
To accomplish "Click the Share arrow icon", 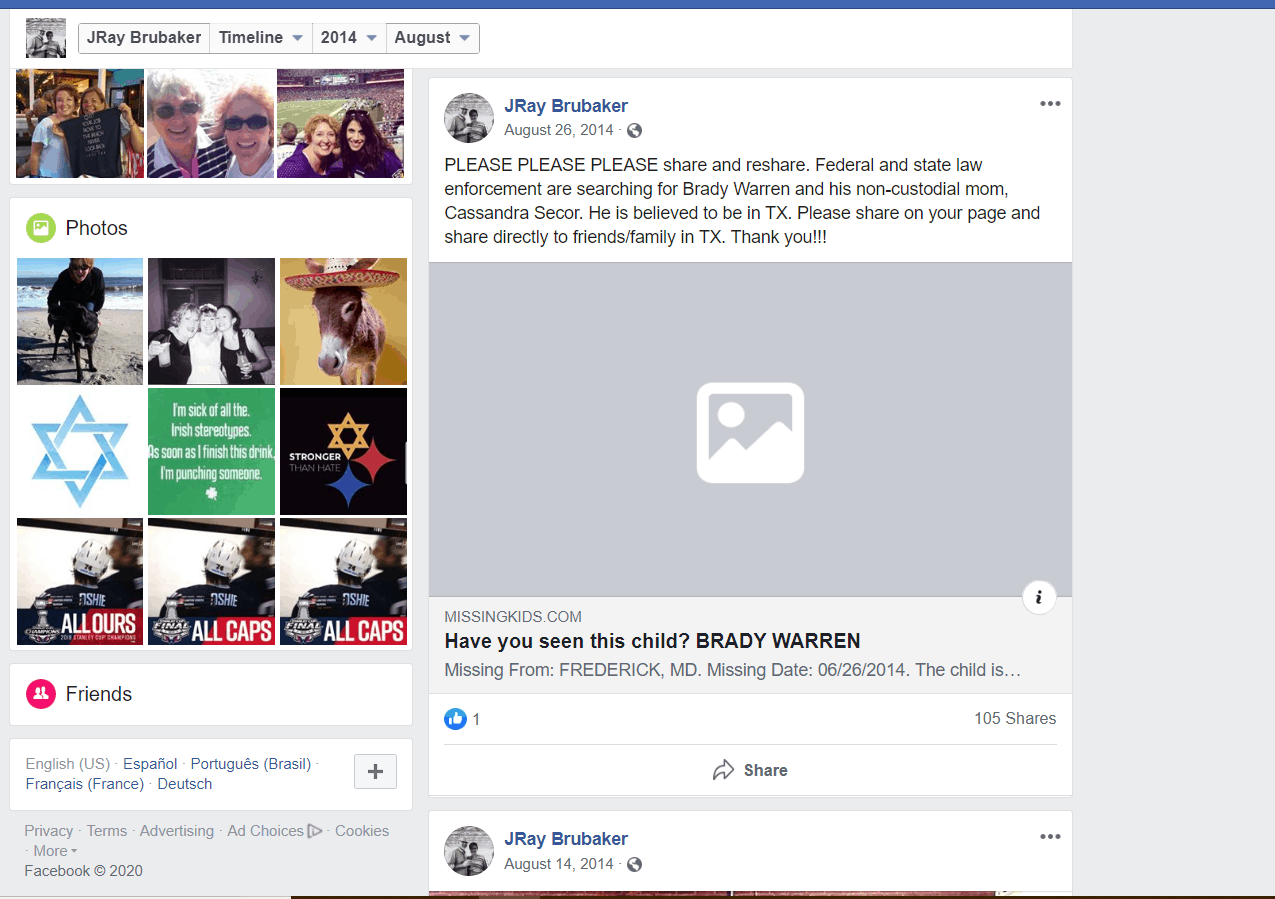I will point(723,770).
